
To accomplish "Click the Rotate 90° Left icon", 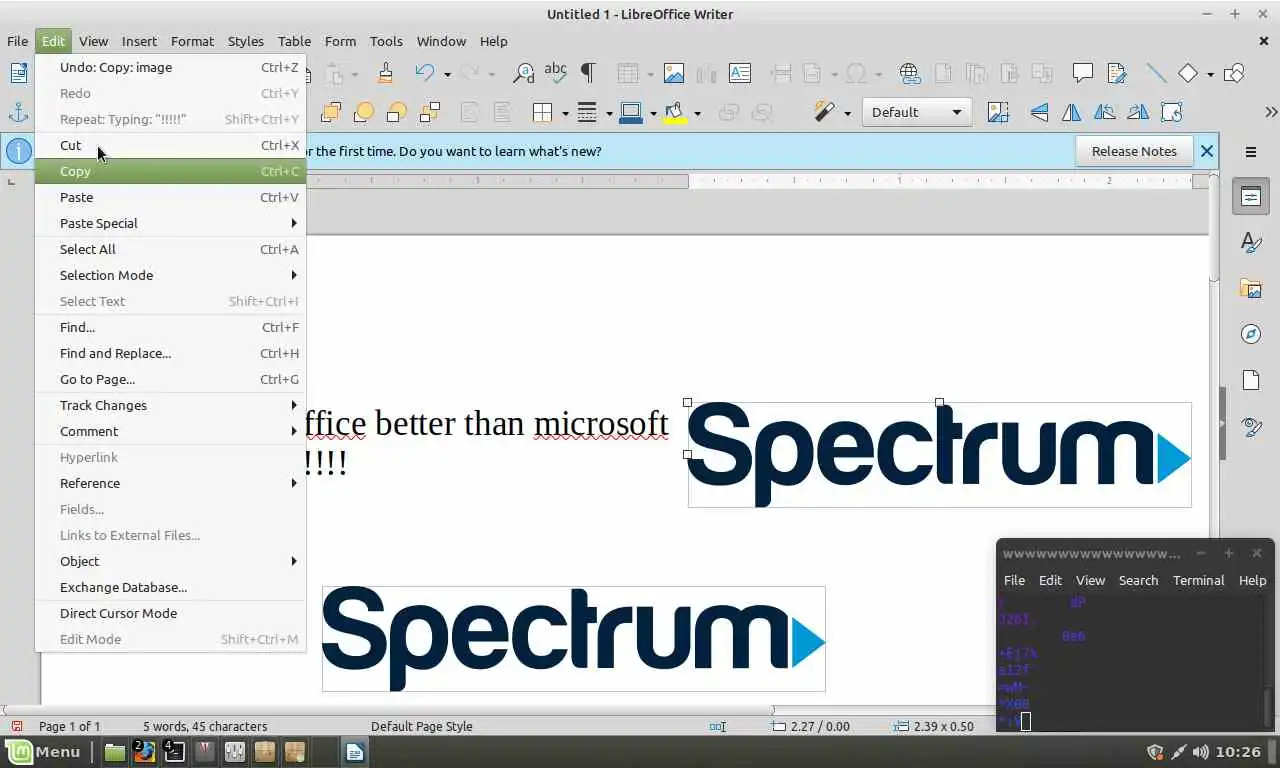I will tap(1105, 112).
